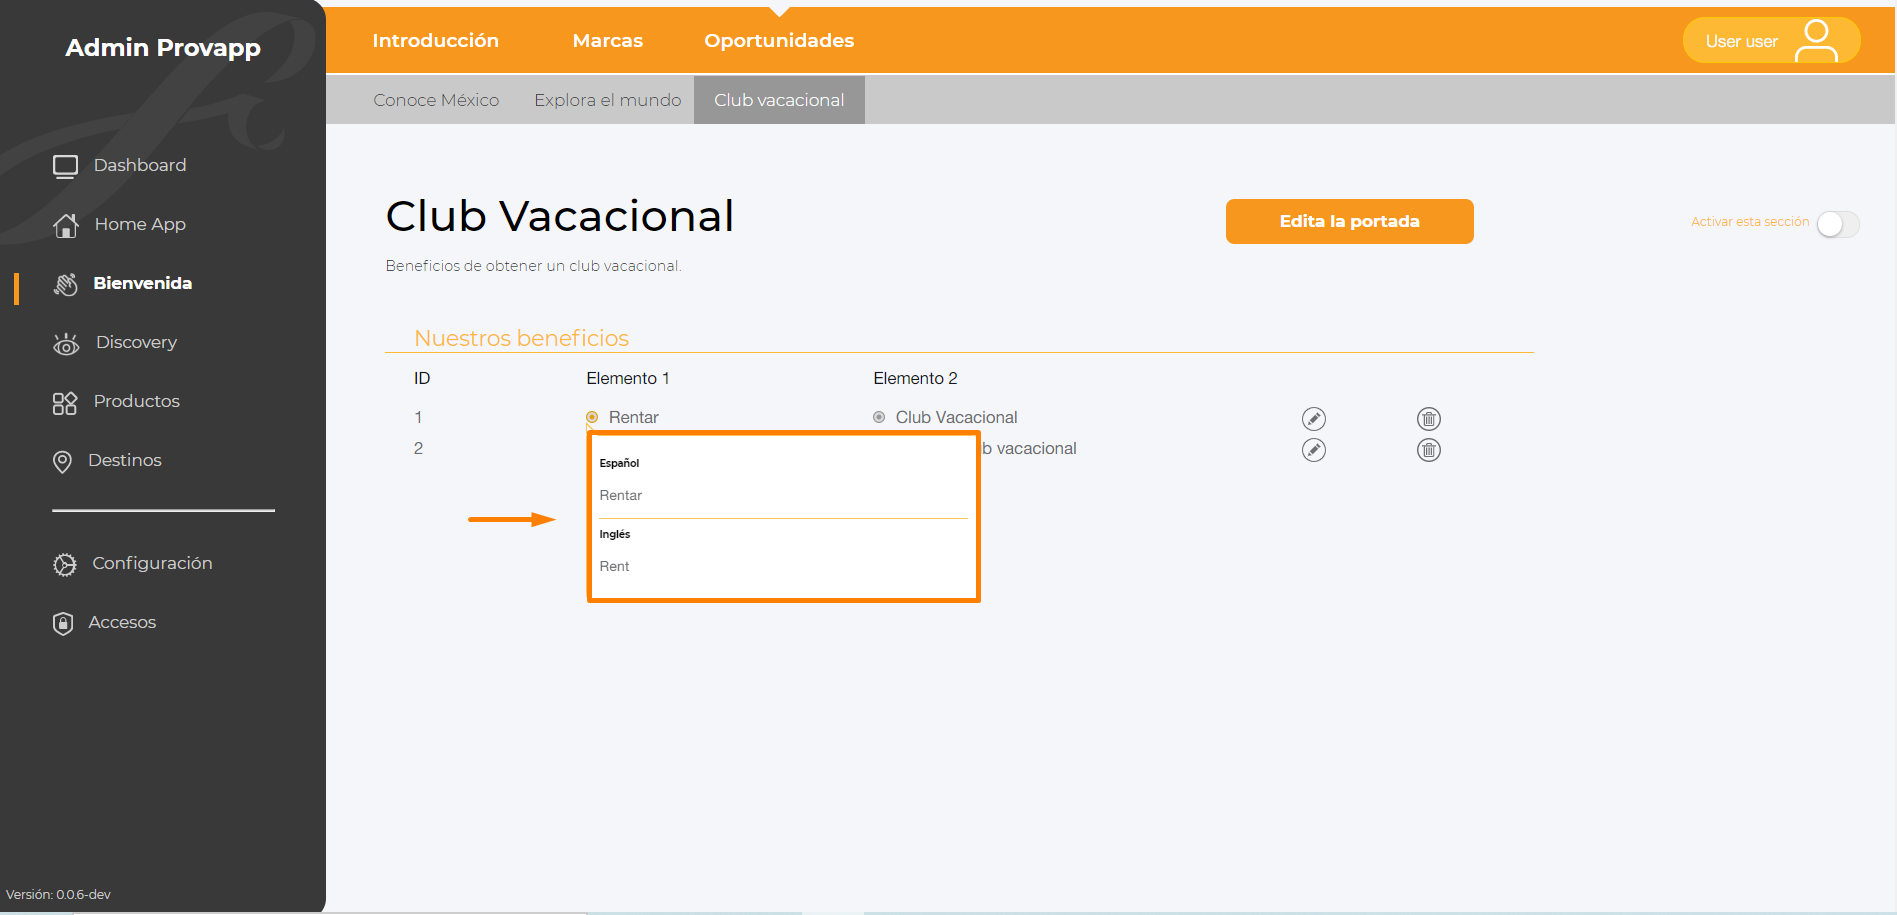Click the Productos grid icon
This screenshot has height=915, width=1897.
(65, 403)
